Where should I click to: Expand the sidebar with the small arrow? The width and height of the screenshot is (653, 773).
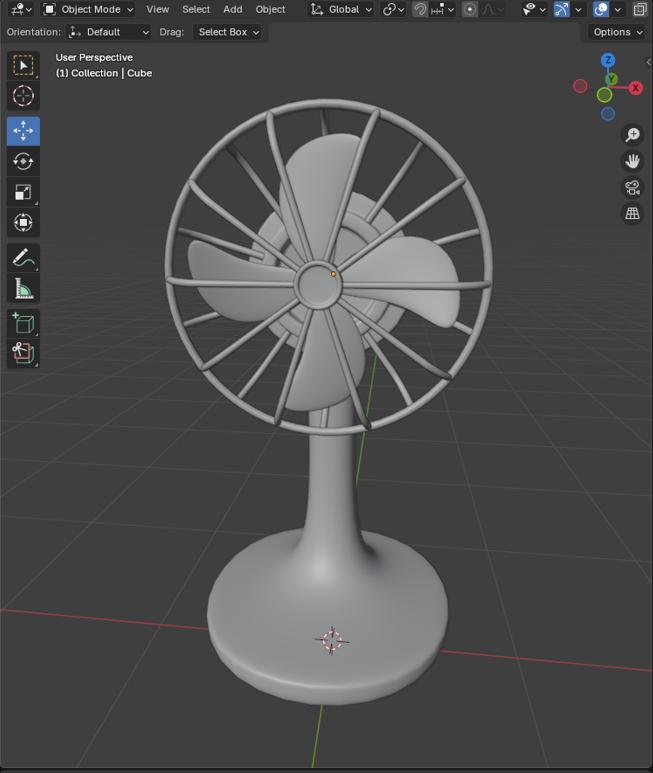click(649, 62)
